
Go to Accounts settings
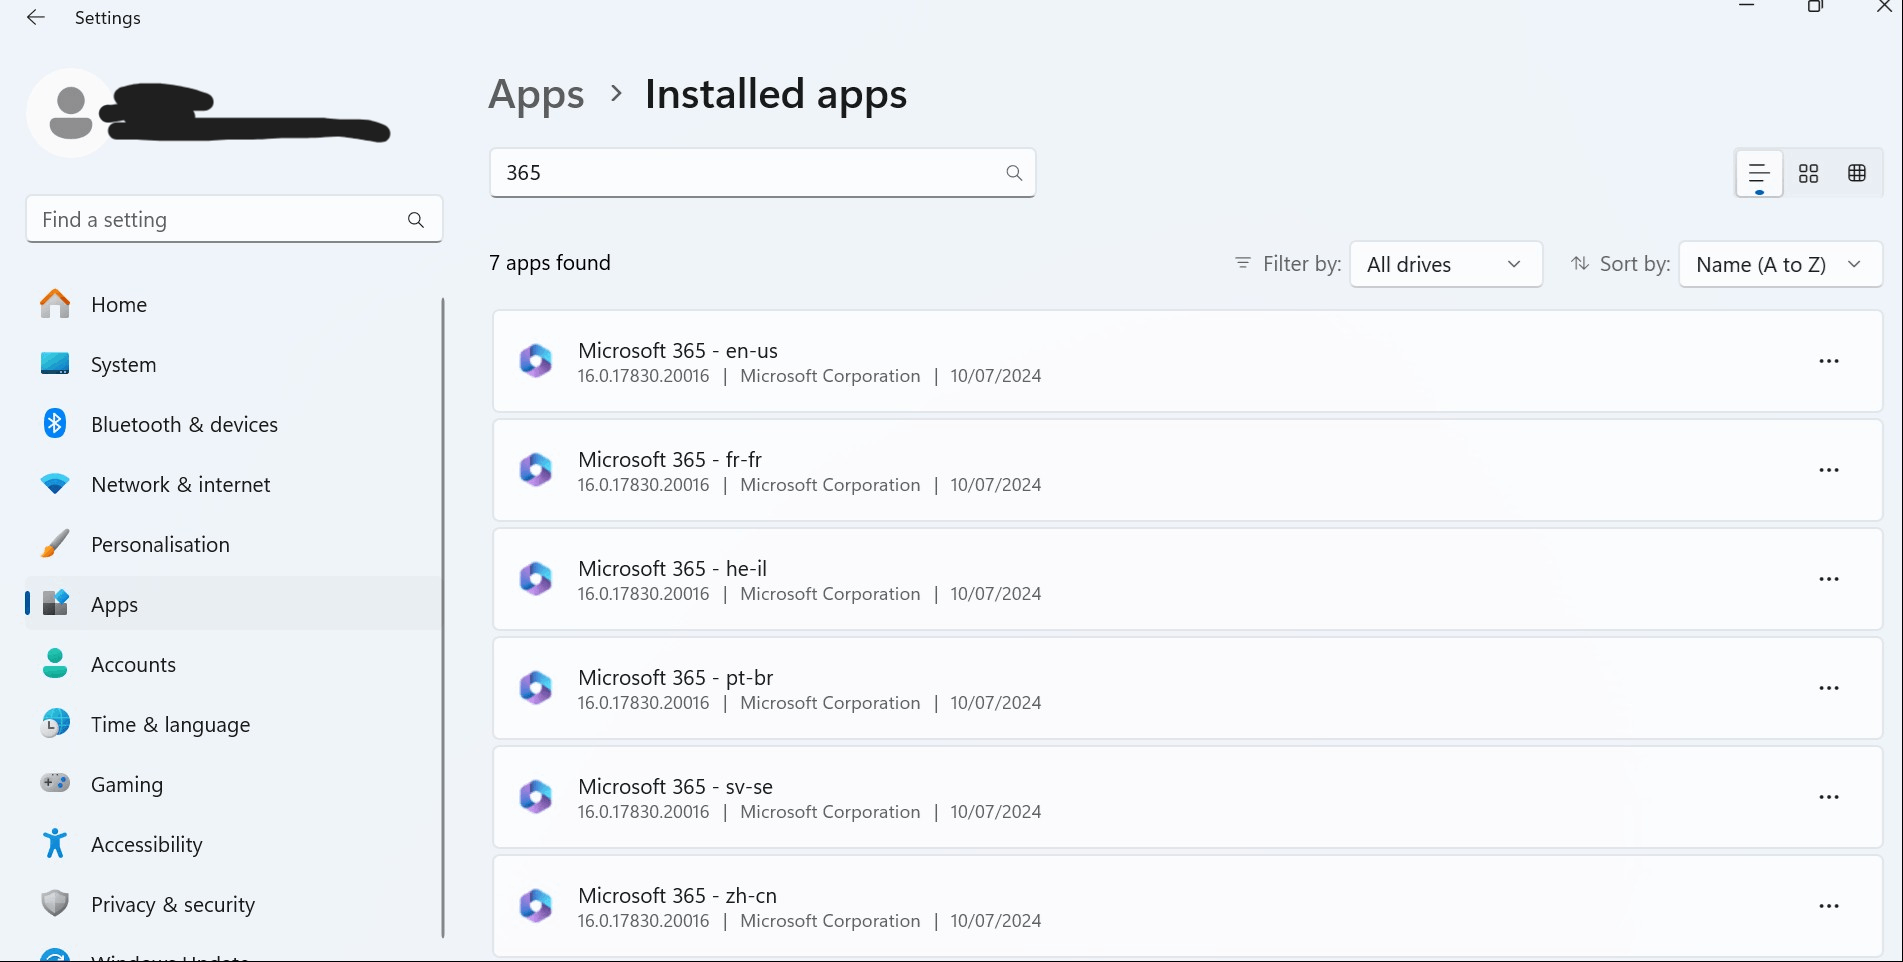pyautogui.click(x=234, y=664)
